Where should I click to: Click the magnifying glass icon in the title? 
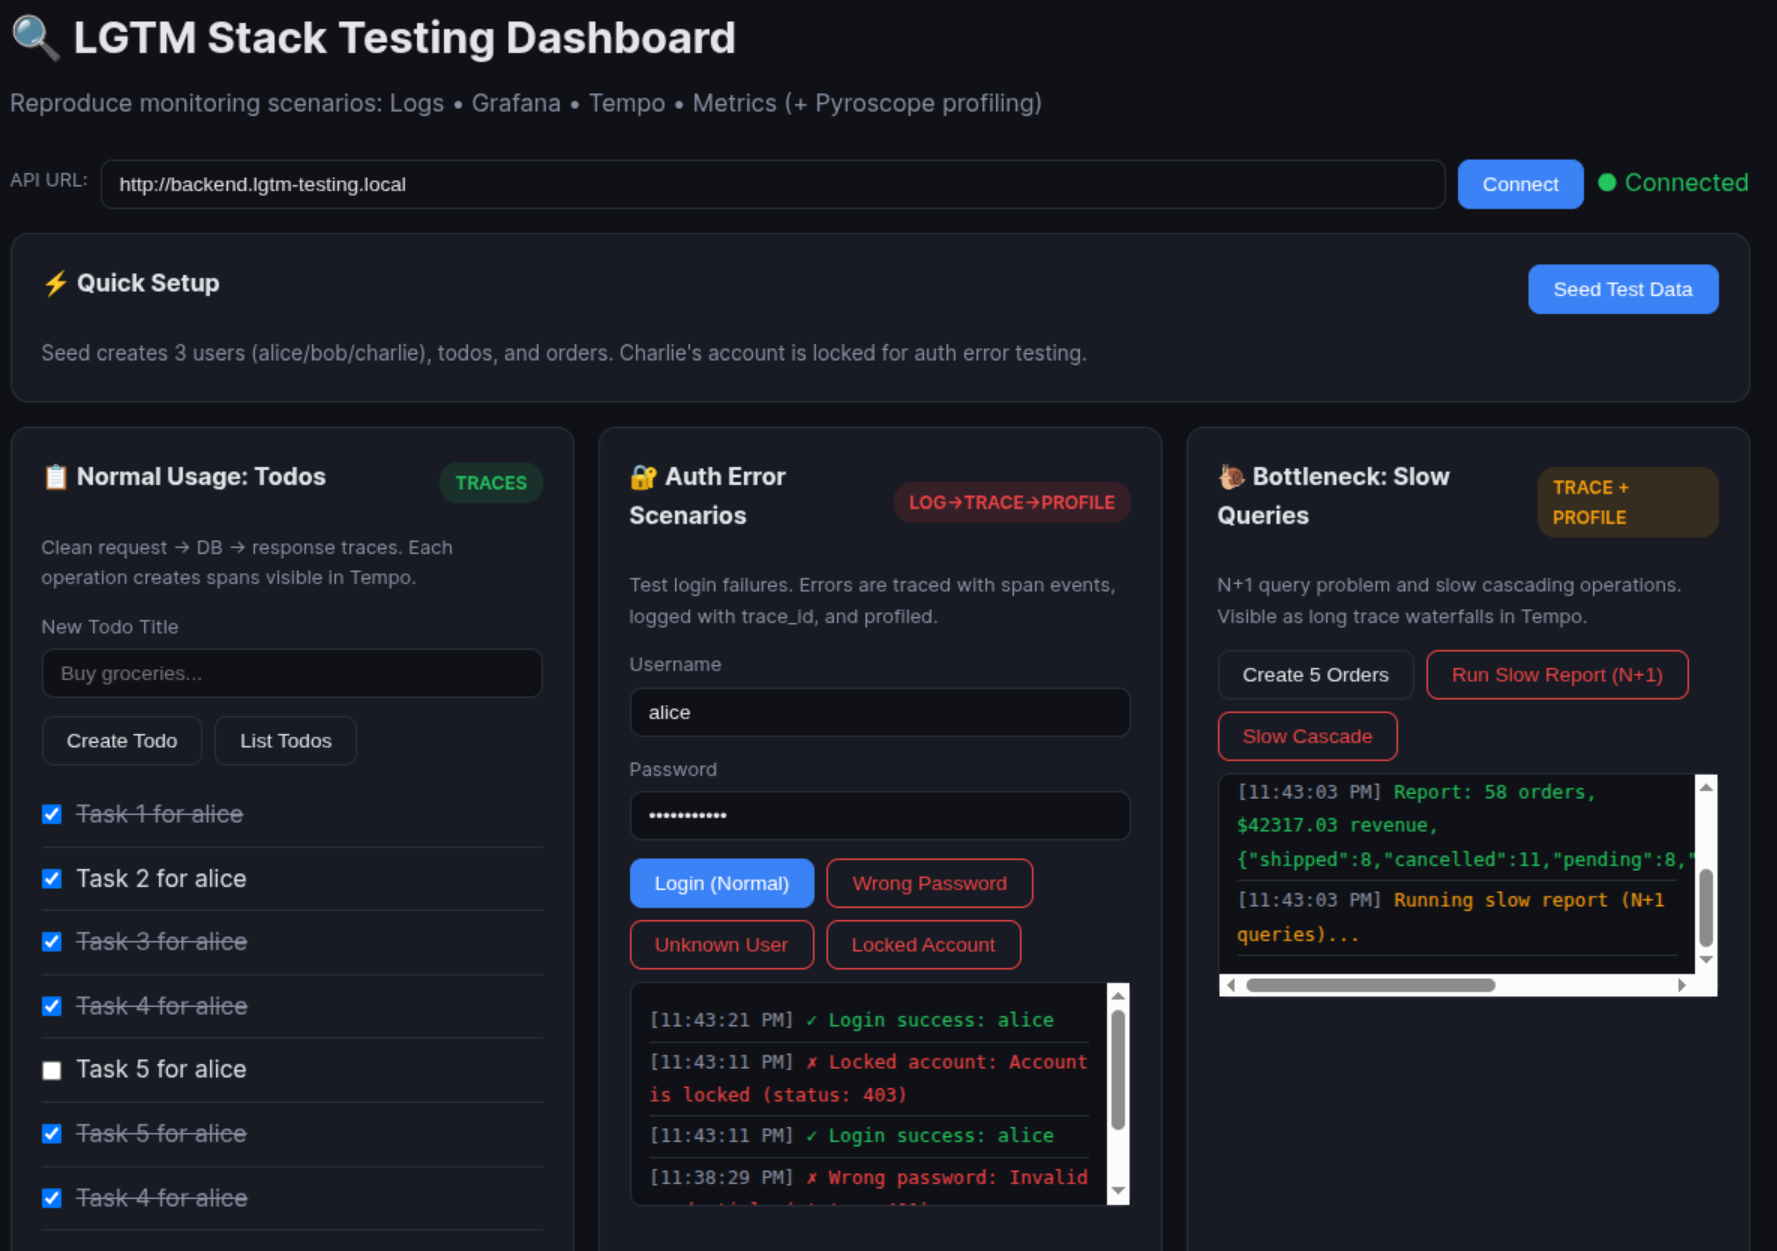pyautogui.click(x=35, y=38)
